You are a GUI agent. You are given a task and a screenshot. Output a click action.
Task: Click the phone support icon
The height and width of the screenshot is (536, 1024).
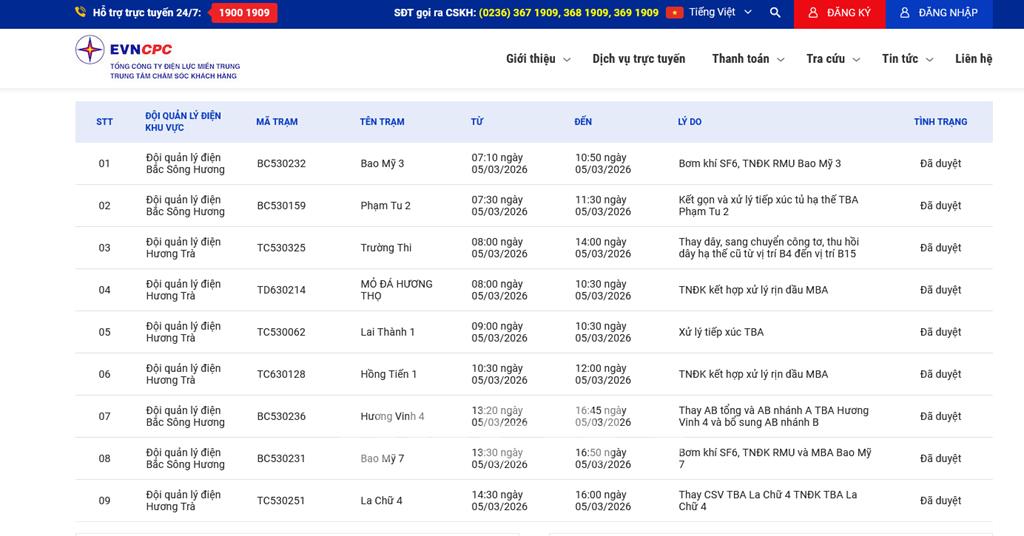tap(80, 13)
